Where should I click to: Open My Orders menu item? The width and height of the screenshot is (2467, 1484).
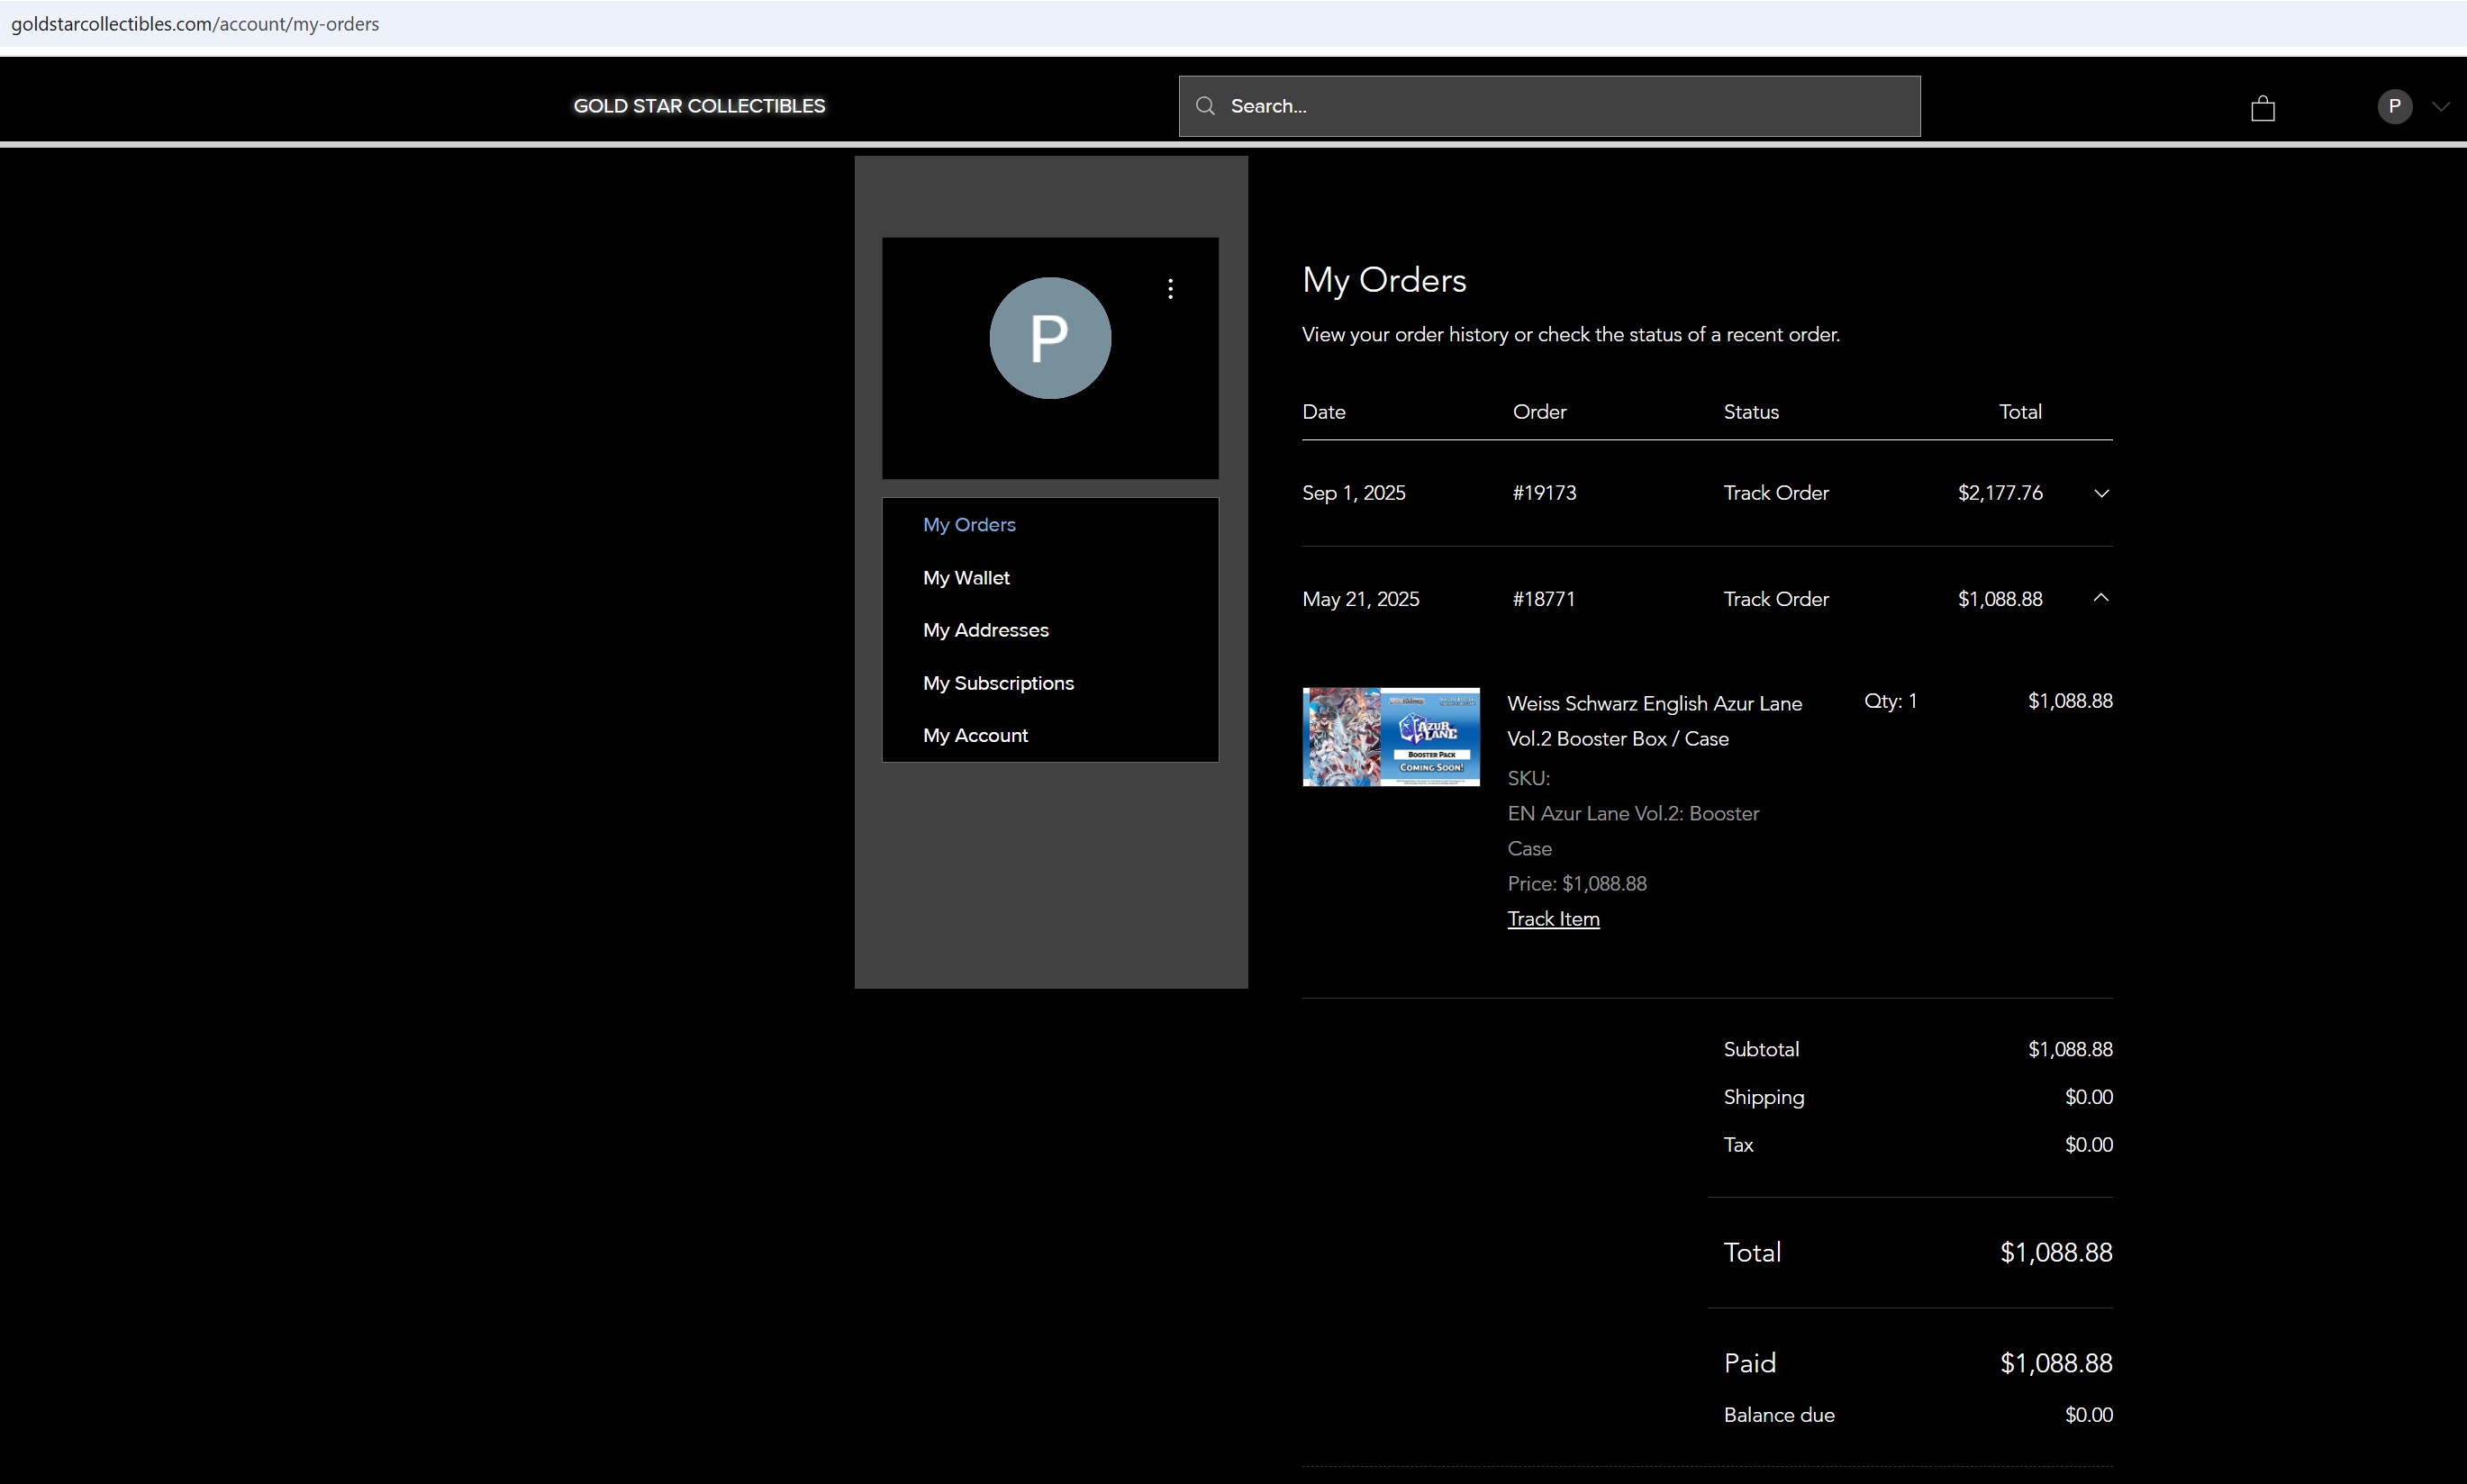click(968, 525)
